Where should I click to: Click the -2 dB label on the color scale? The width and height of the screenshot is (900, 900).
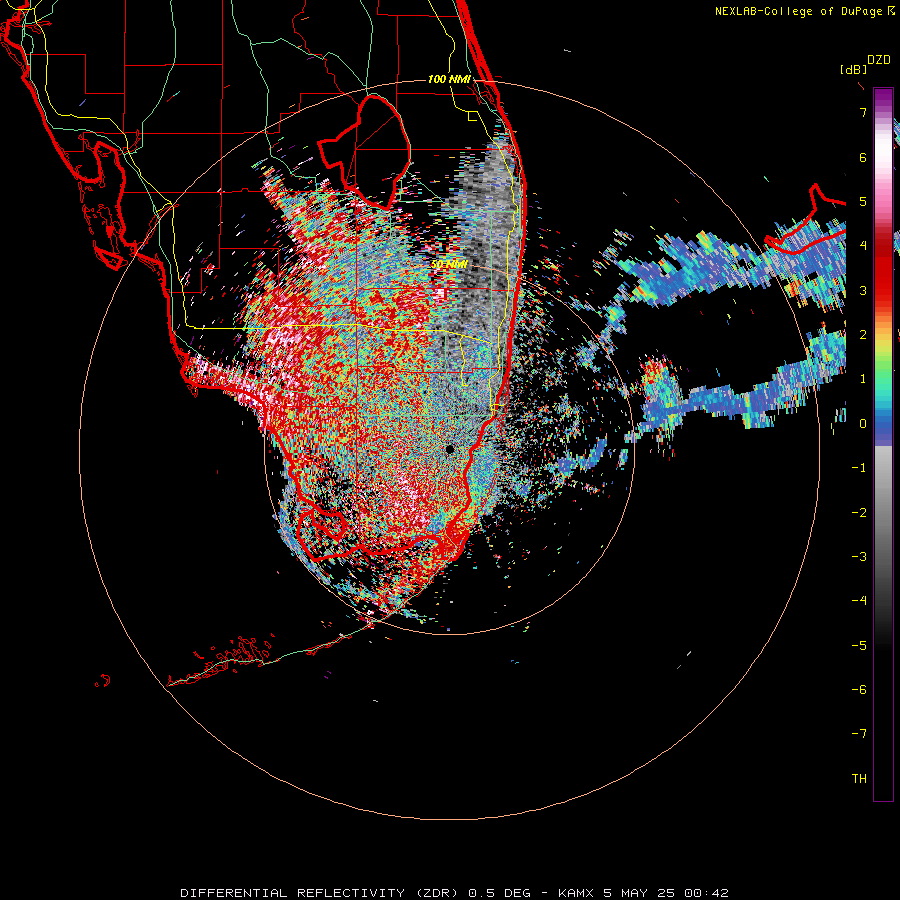click(x=859, y=513)
